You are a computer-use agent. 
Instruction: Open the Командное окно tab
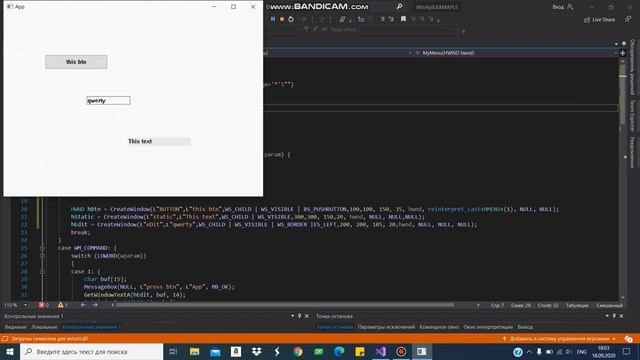pyautogui.click(x=439, y=327)
